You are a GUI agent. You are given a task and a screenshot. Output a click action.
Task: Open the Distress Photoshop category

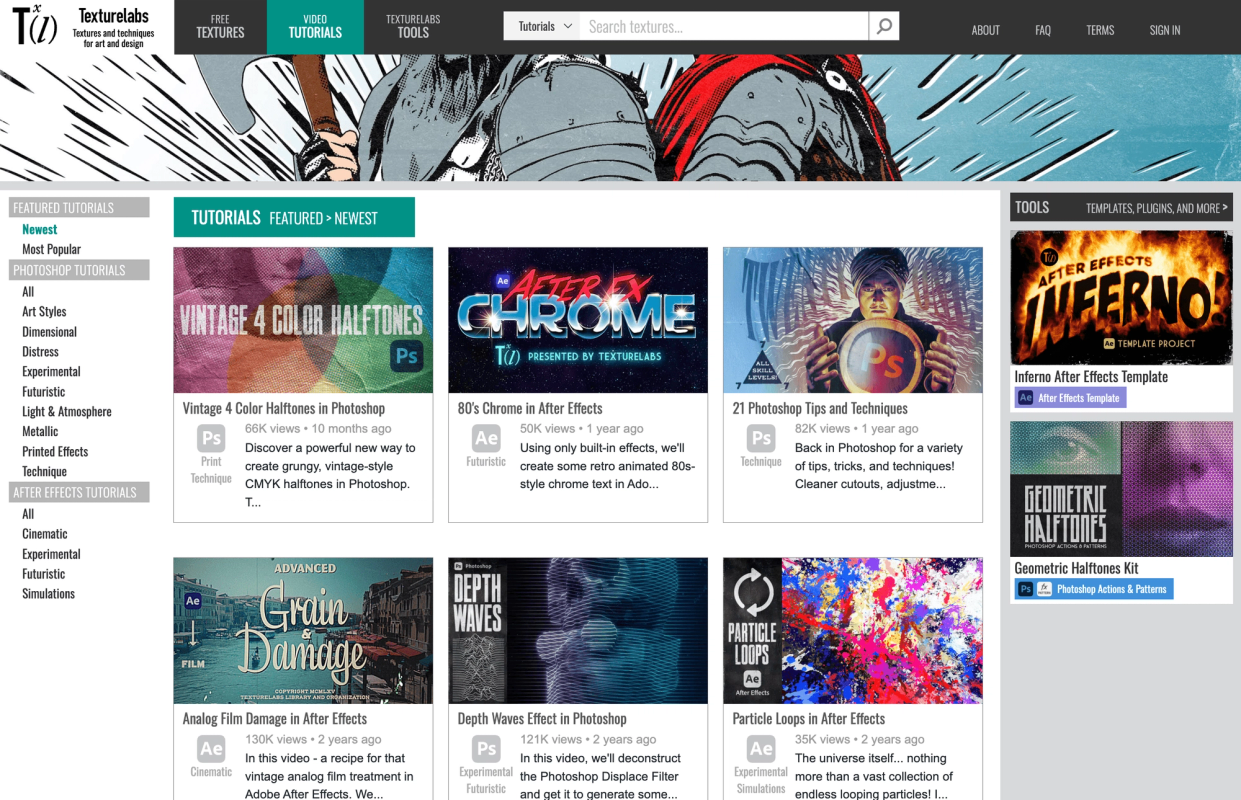40,351
